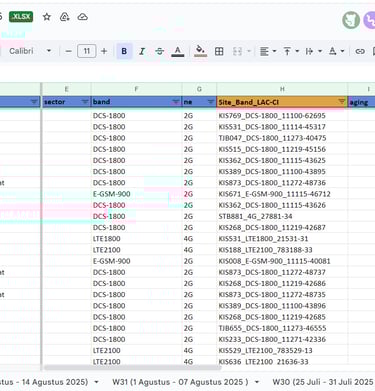Open the vertical align menu
Image resolution: width=375 pixels, height=391 pixels.
[291, 51]
